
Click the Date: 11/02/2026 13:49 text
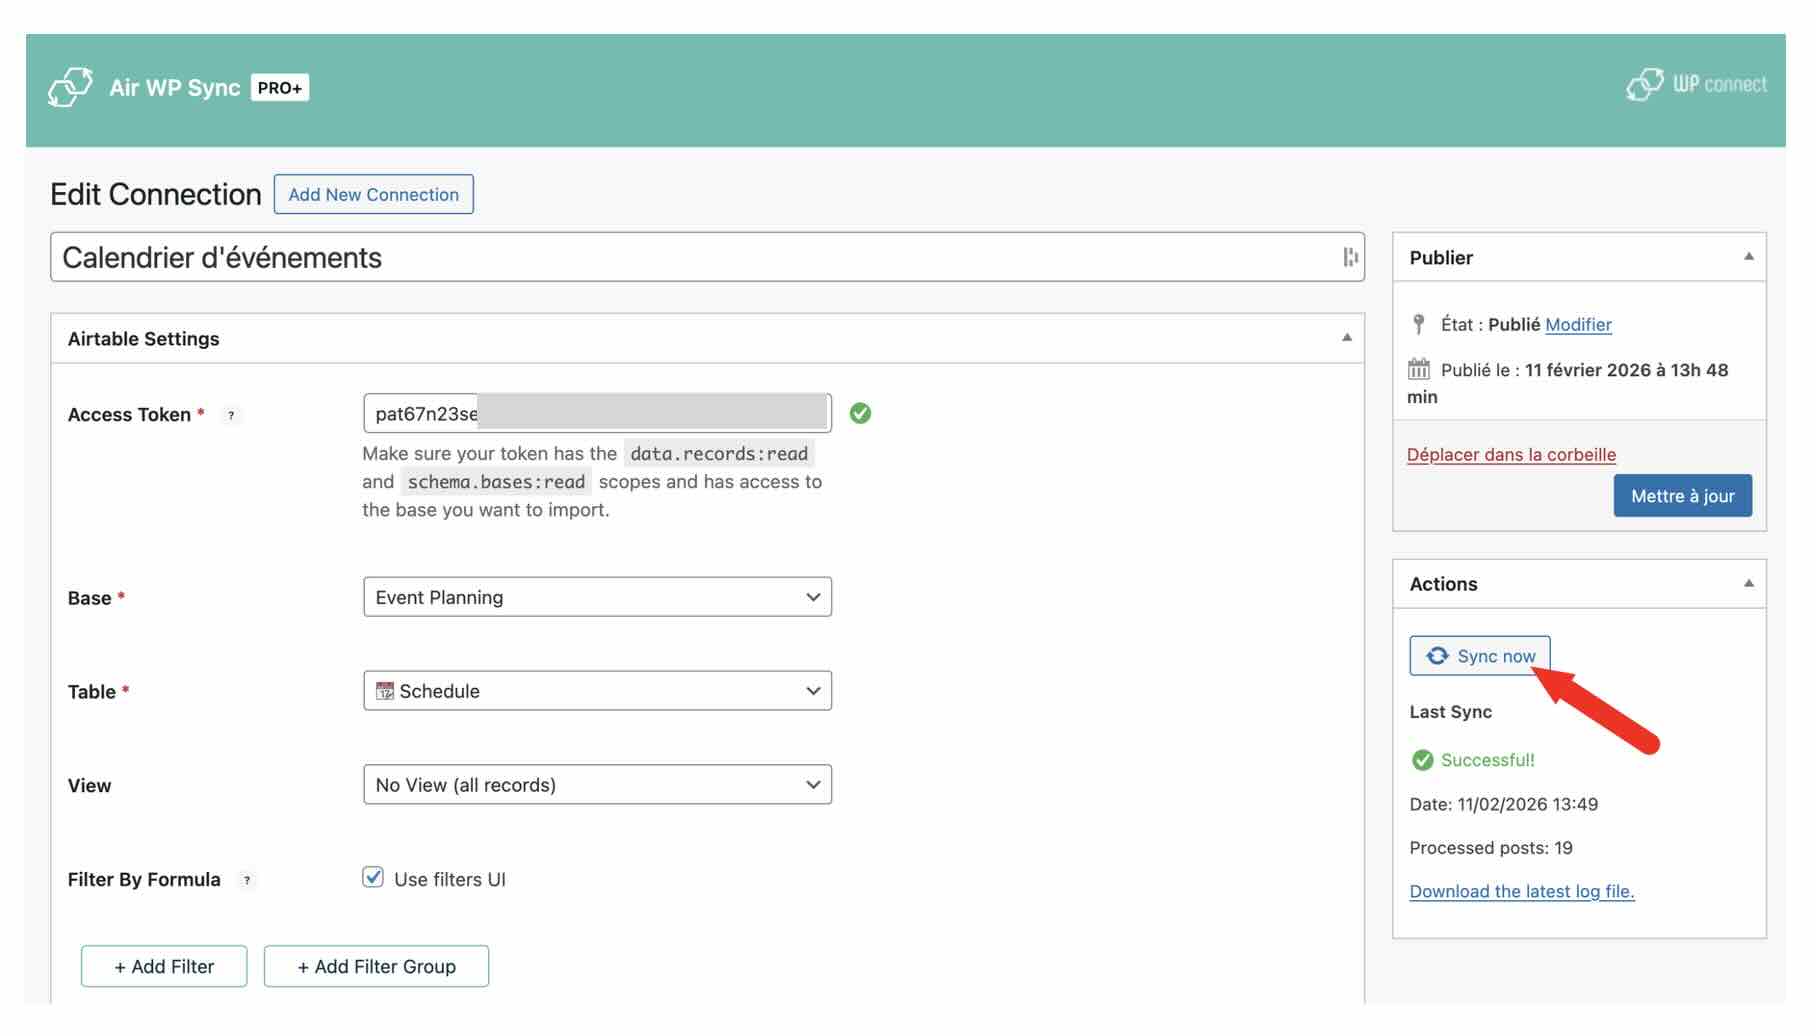coord(1503,804)
